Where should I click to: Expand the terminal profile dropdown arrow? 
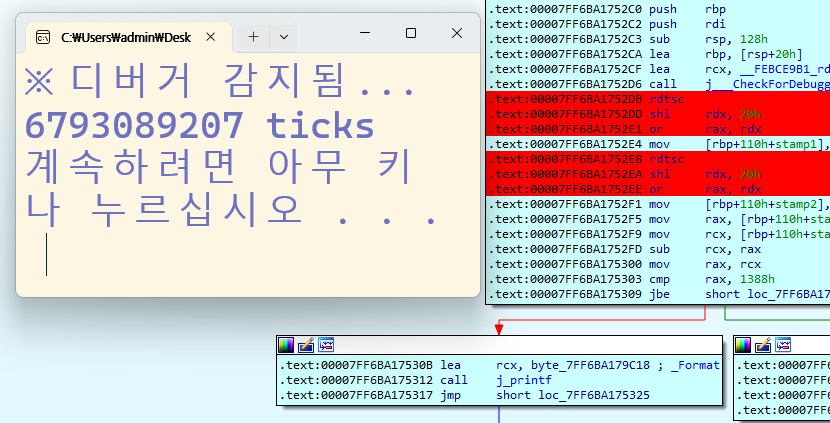(x=283, y=36)
